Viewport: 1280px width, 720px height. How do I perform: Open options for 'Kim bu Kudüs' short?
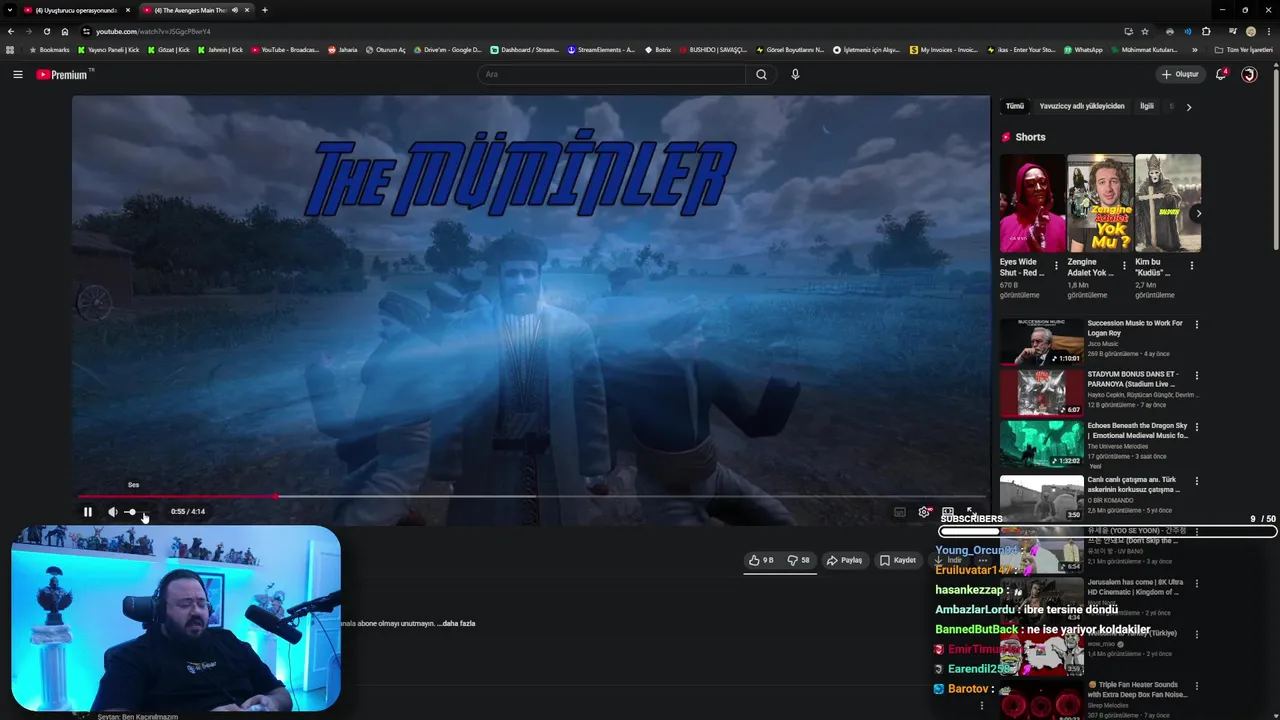[1191, 266]
